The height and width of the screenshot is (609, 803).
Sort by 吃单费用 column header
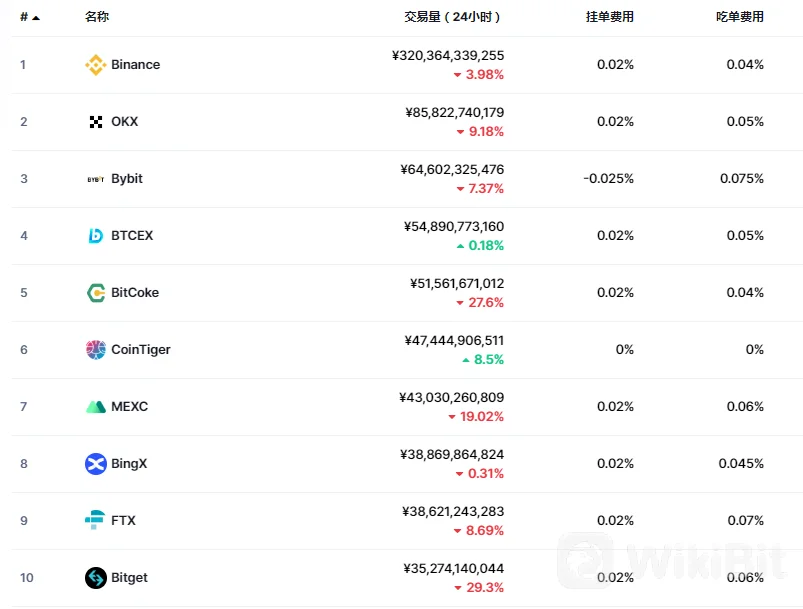[x=739, y=17]
